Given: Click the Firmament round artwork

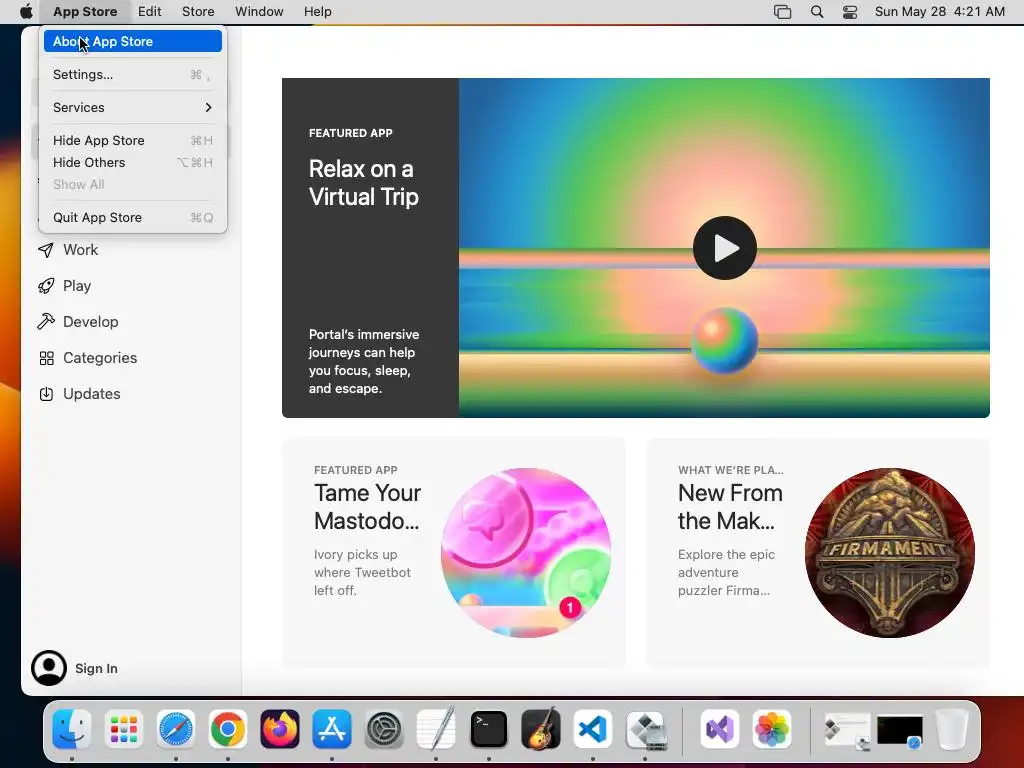Looking at the screenshot, I should (x=889, y=552).
